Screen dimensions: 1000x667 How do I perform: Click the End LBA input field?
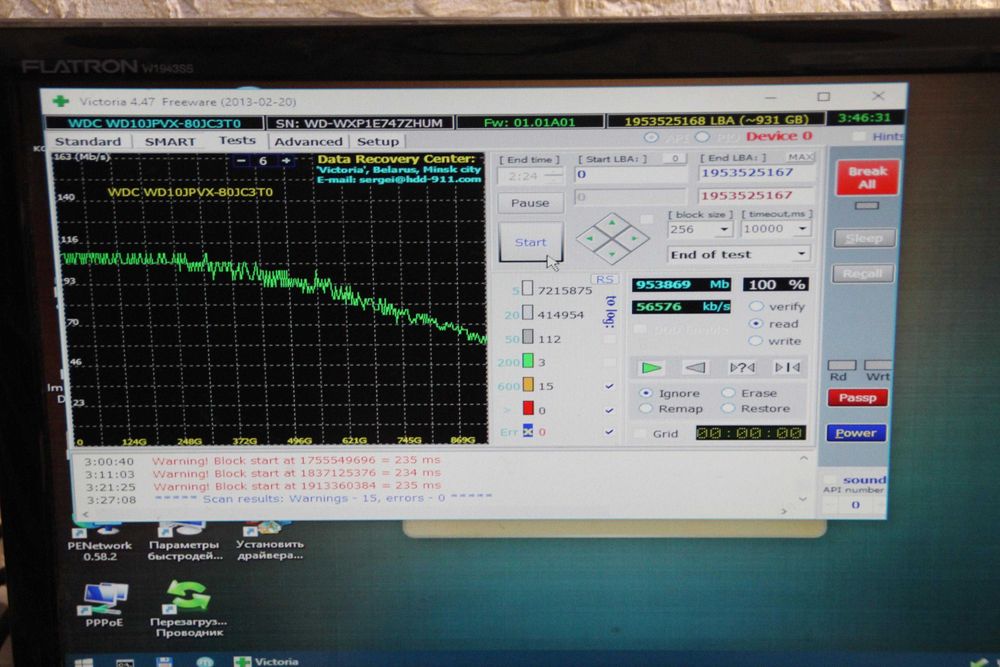[757, 173]
